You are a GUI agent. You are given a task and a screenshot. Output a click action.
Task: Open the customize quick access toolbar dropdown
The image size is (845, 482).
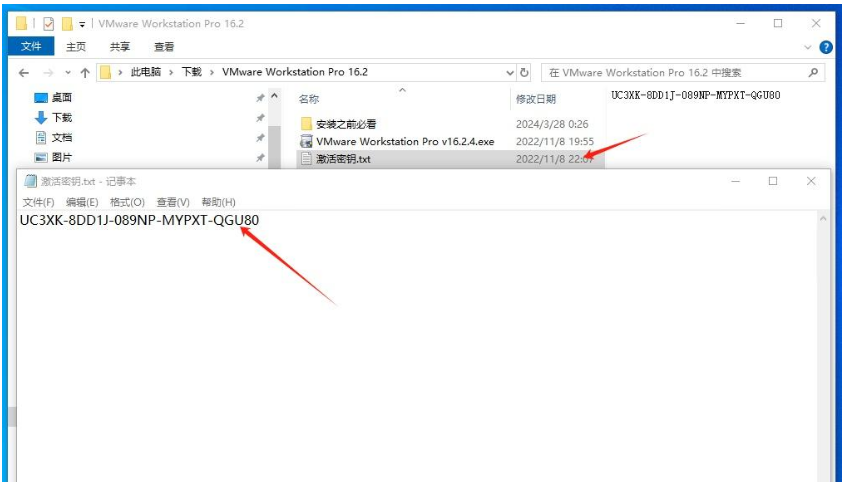pyautogui.click(x=82, y=24)
